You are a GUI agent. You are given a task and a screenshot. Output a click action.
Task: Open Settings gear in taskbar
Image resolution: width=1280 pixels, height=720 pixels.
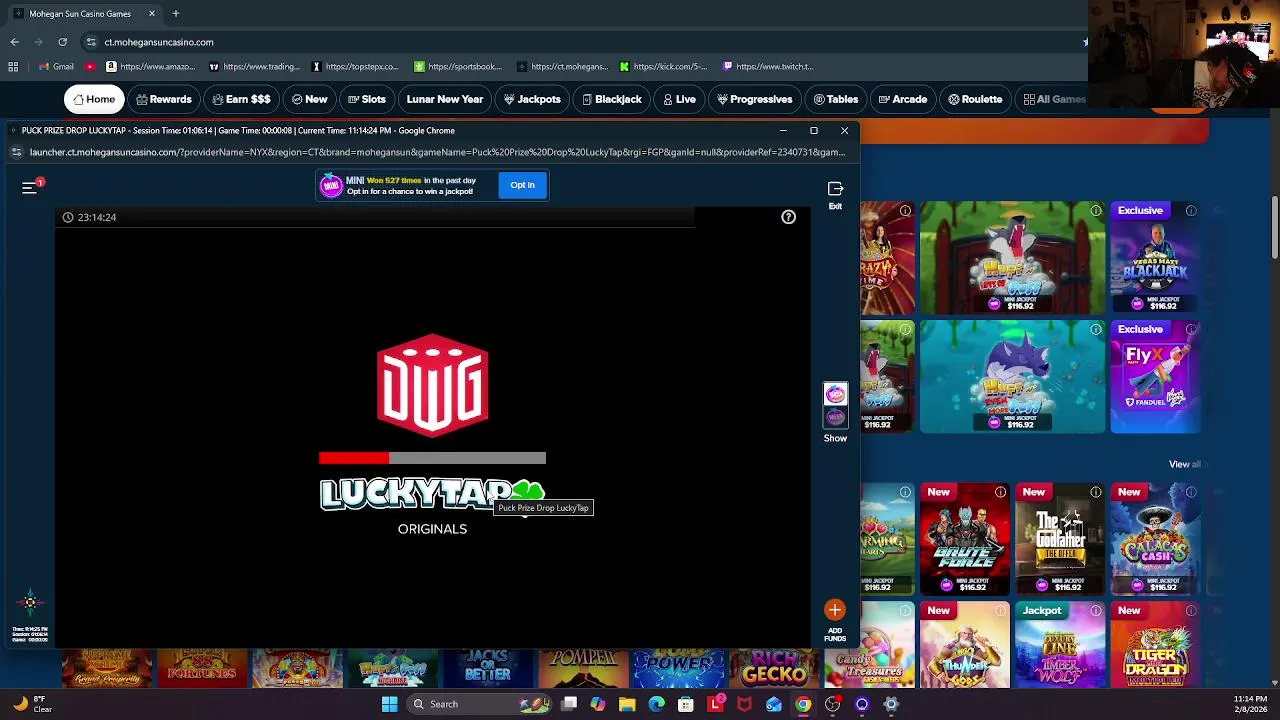[x=891, y=704]
